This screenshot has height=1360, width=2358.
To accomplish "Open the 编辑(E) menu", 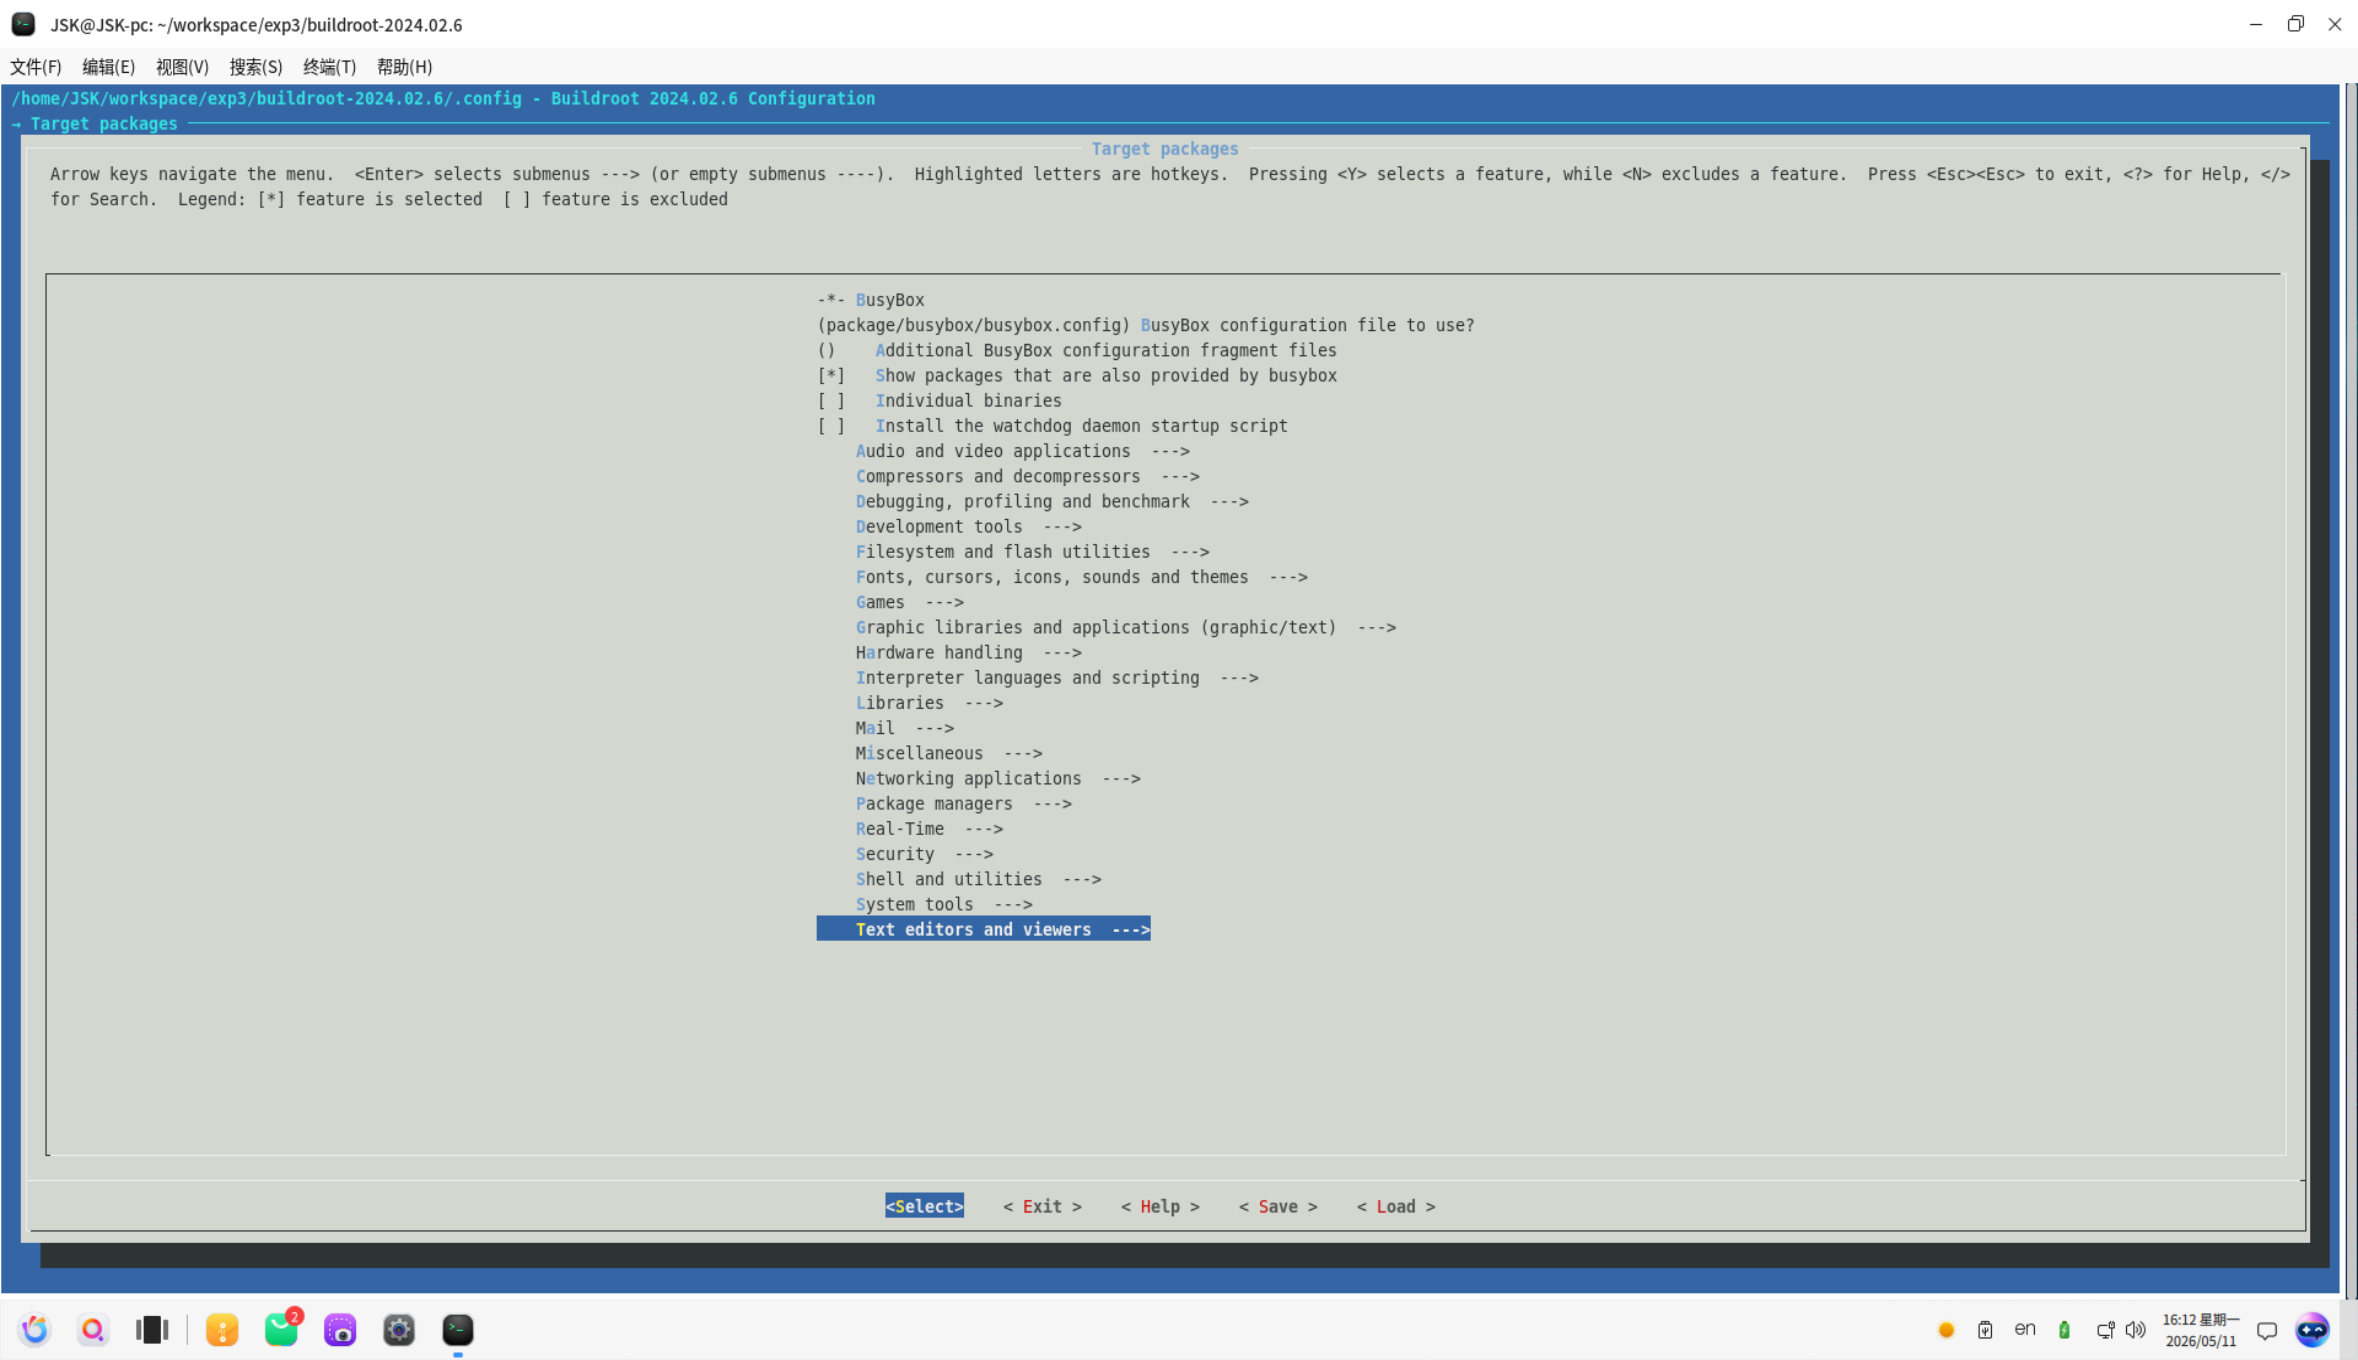I will [109, 67].
